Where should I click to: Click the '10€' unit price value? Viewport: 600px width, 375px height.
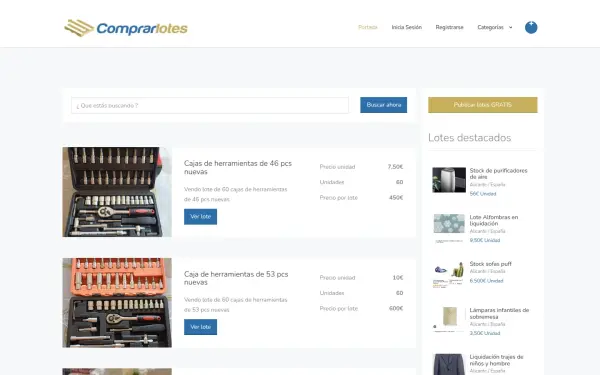[x=398, y=278]
